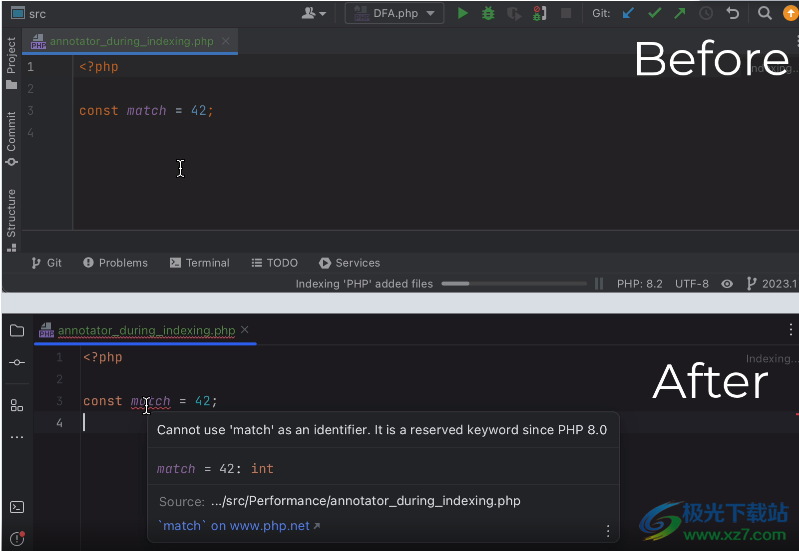This screenshot has width=799, height=551.
Task: Show more tool windows ellipsis in After sidebar
Action: [x=17, y=437]
